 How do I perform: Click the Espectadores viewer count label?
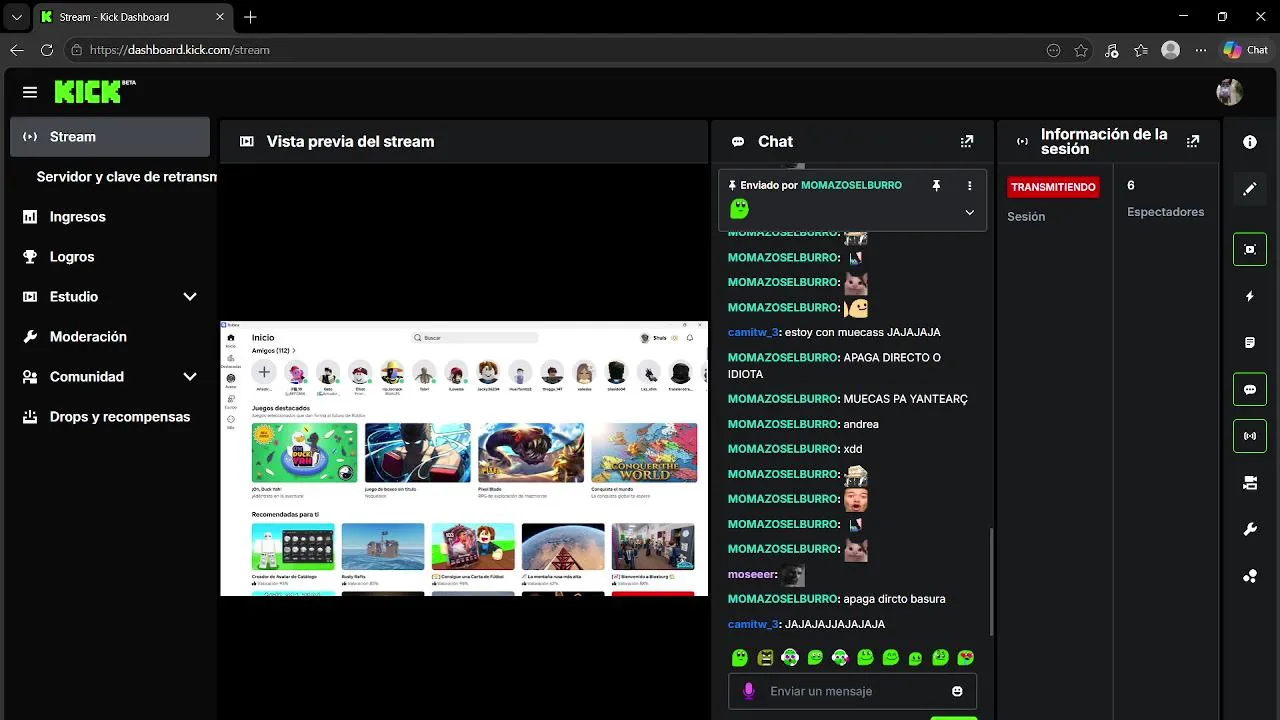pyautogui.click(x=1166, y=212)
